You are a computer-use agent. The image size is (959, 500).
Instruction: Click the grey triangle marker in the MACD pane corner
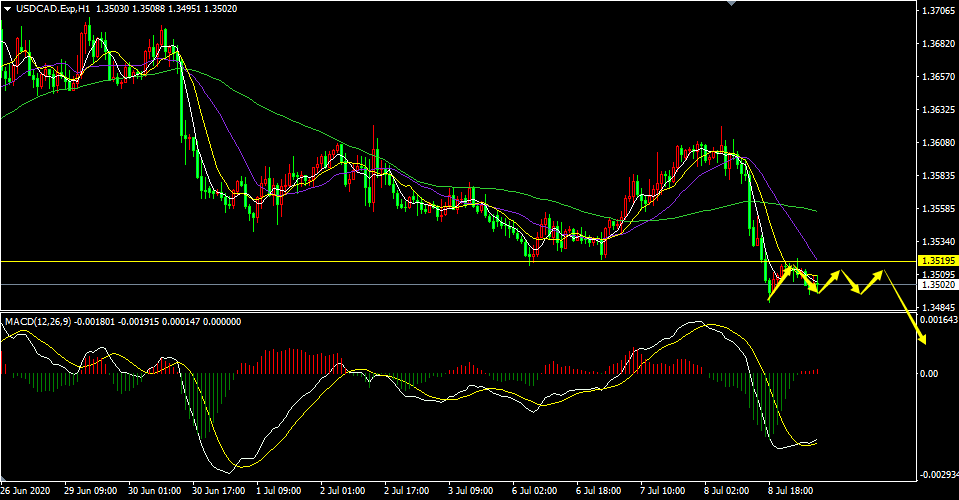[x=5, y=478]
